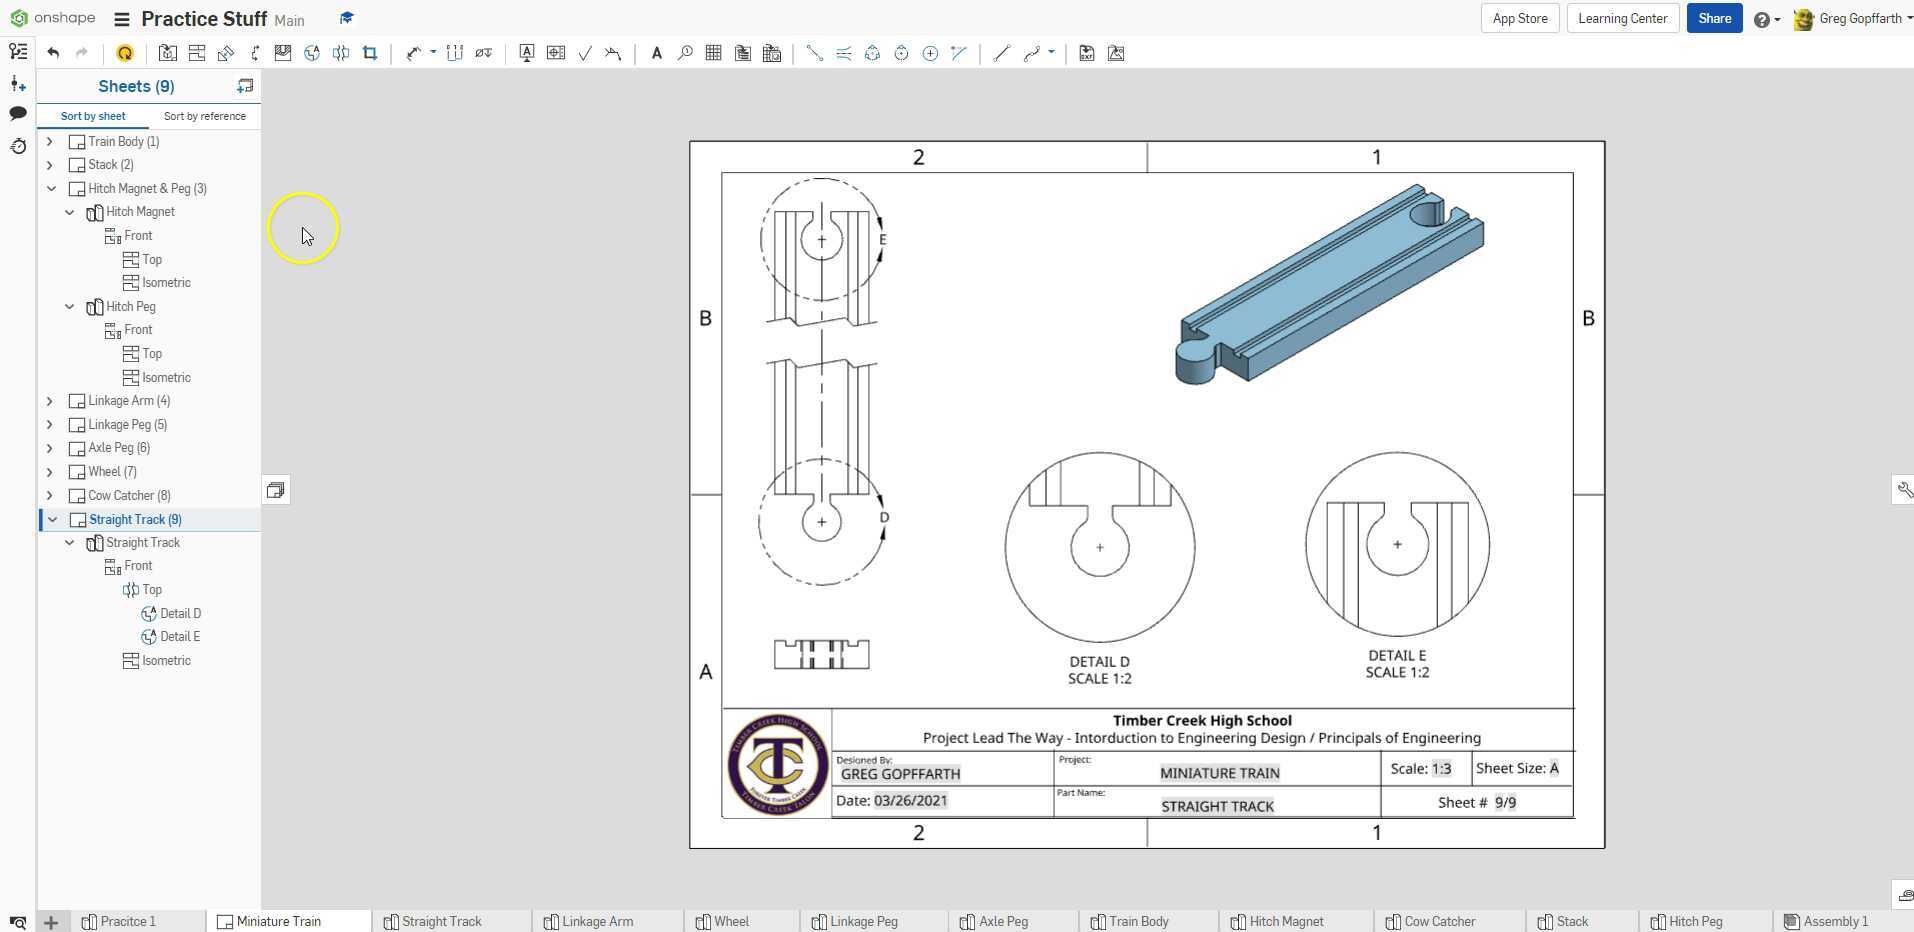Collapse the Straight Track sheet group
Screen dimensions: 1914x932
point(51,519)
